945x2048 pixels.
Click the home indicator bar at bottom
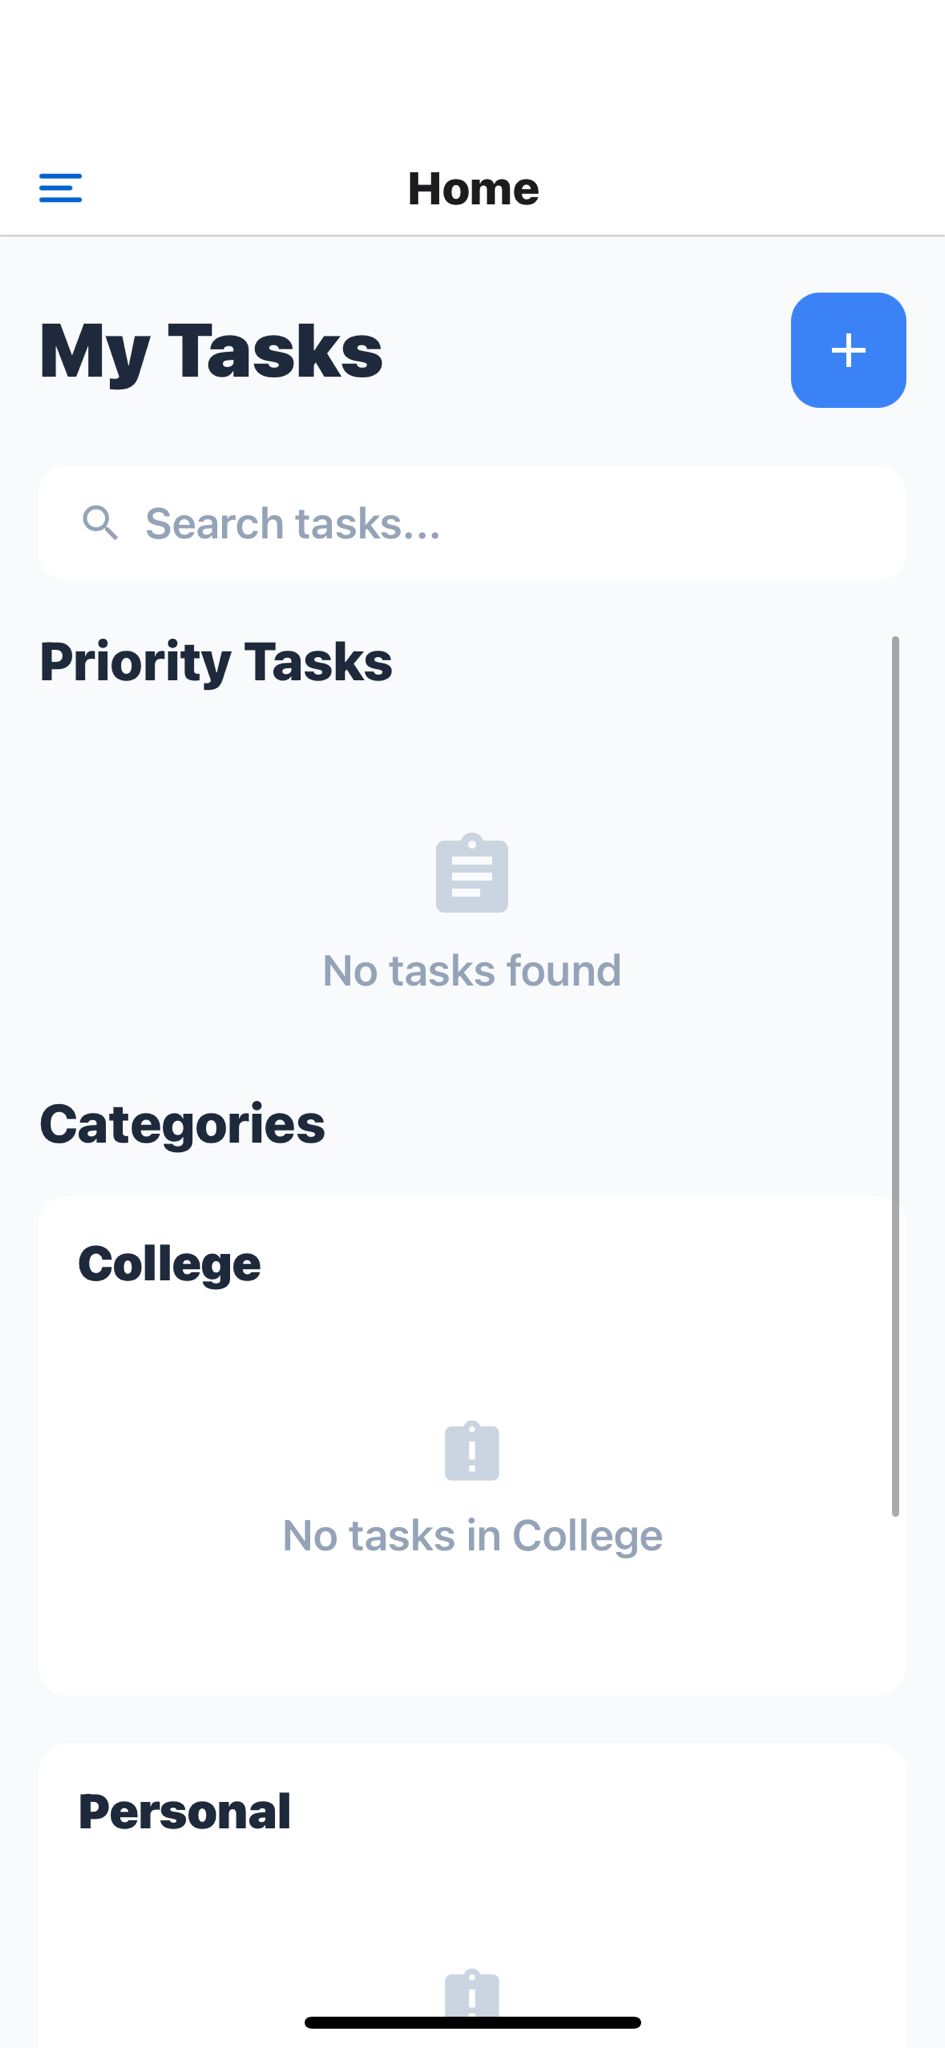coord(472,2022)
